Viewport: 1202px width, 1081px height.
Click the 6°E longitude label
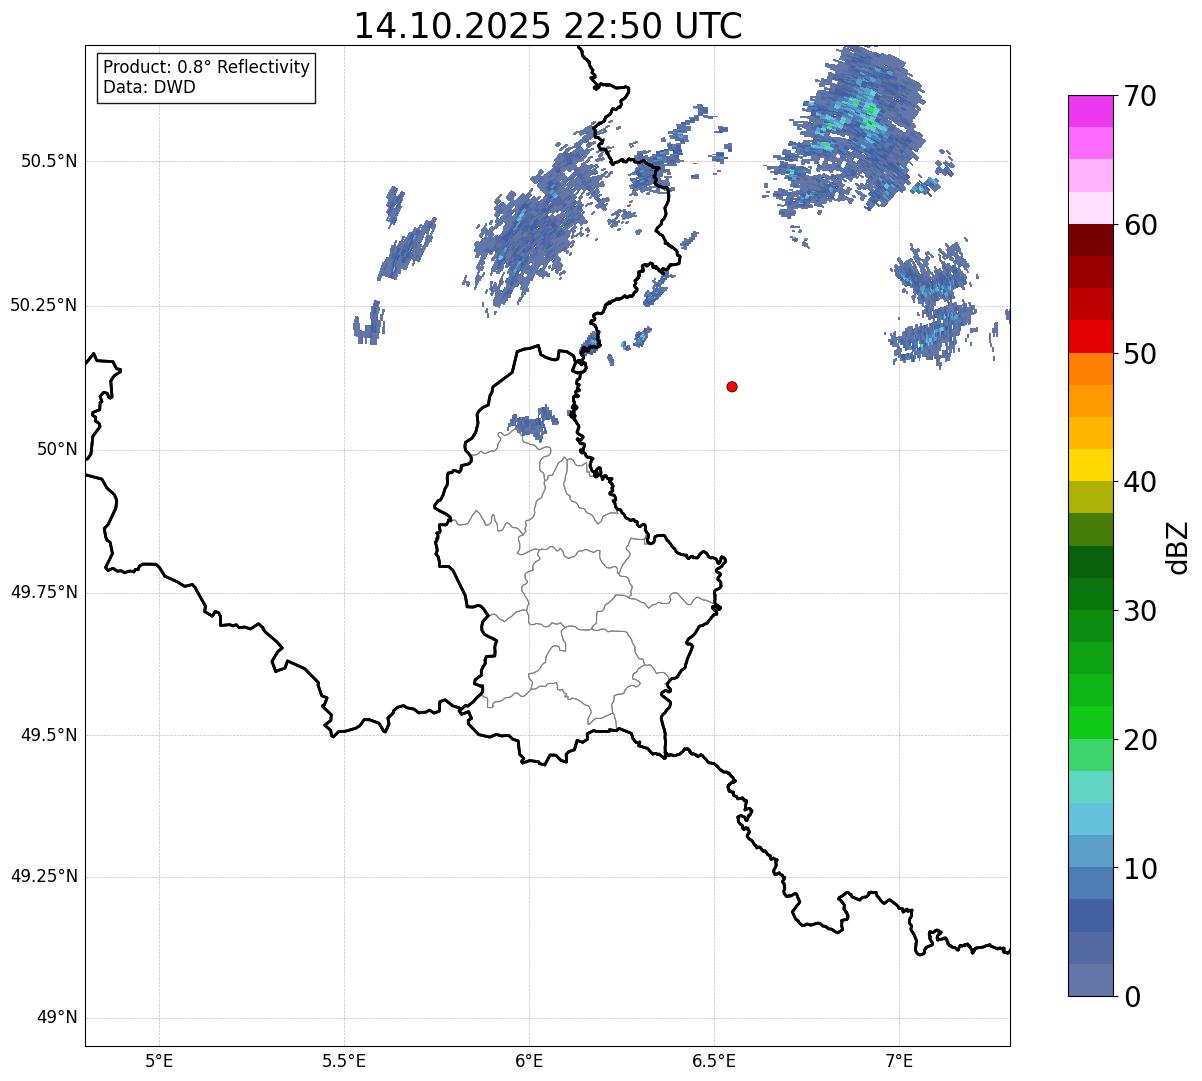point(529,1060)
